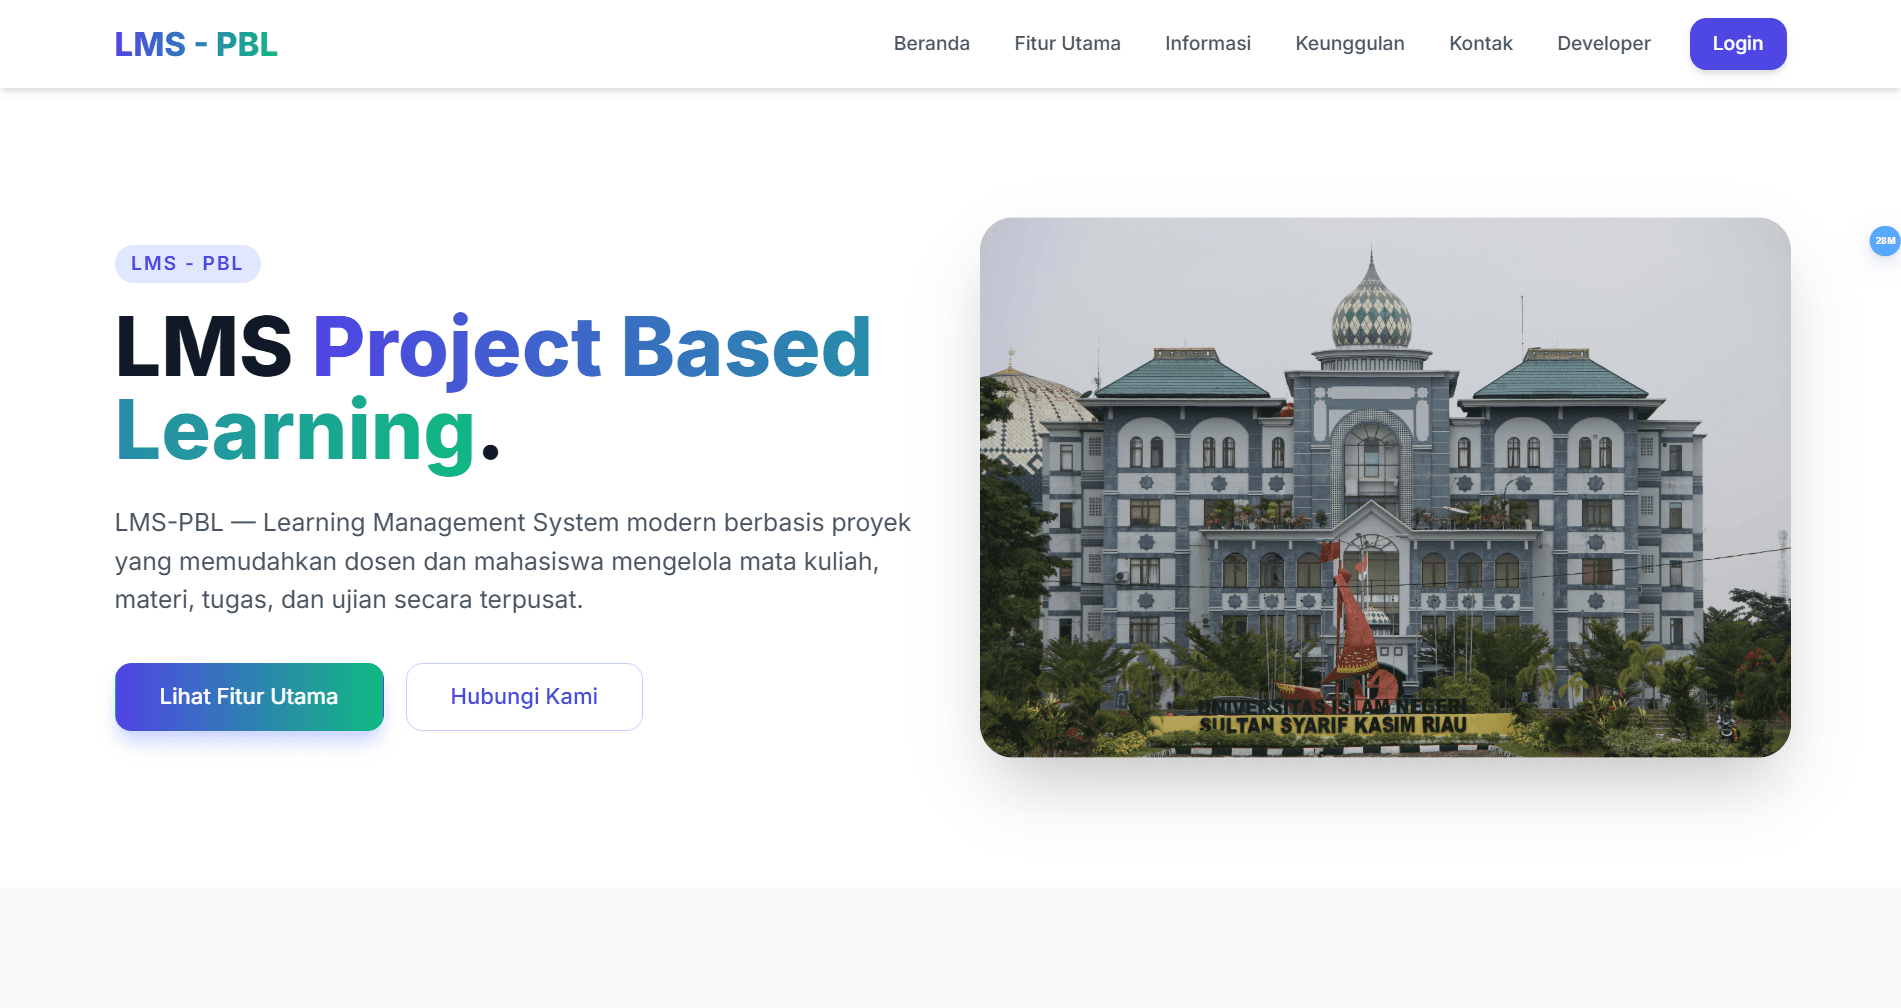Click the white navigation header bar
Screen dimensions: 1901x1008
pos(600,43)
